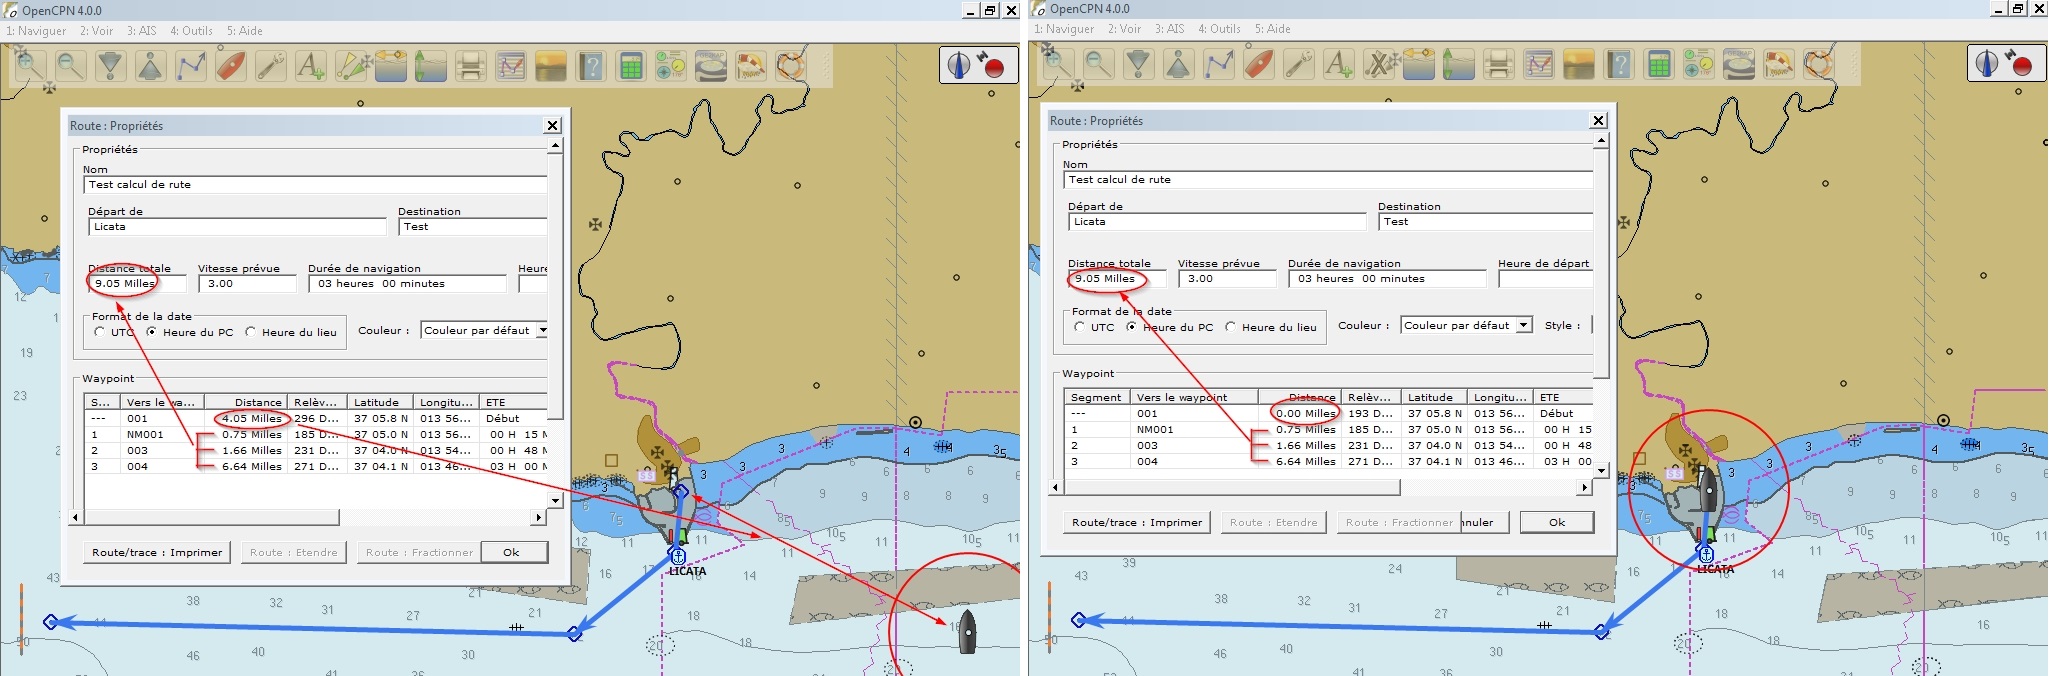The height and width of the screenshot is (676, 2068).
Task: Select UTC date format in right dialog
Action: point(1079,327)
